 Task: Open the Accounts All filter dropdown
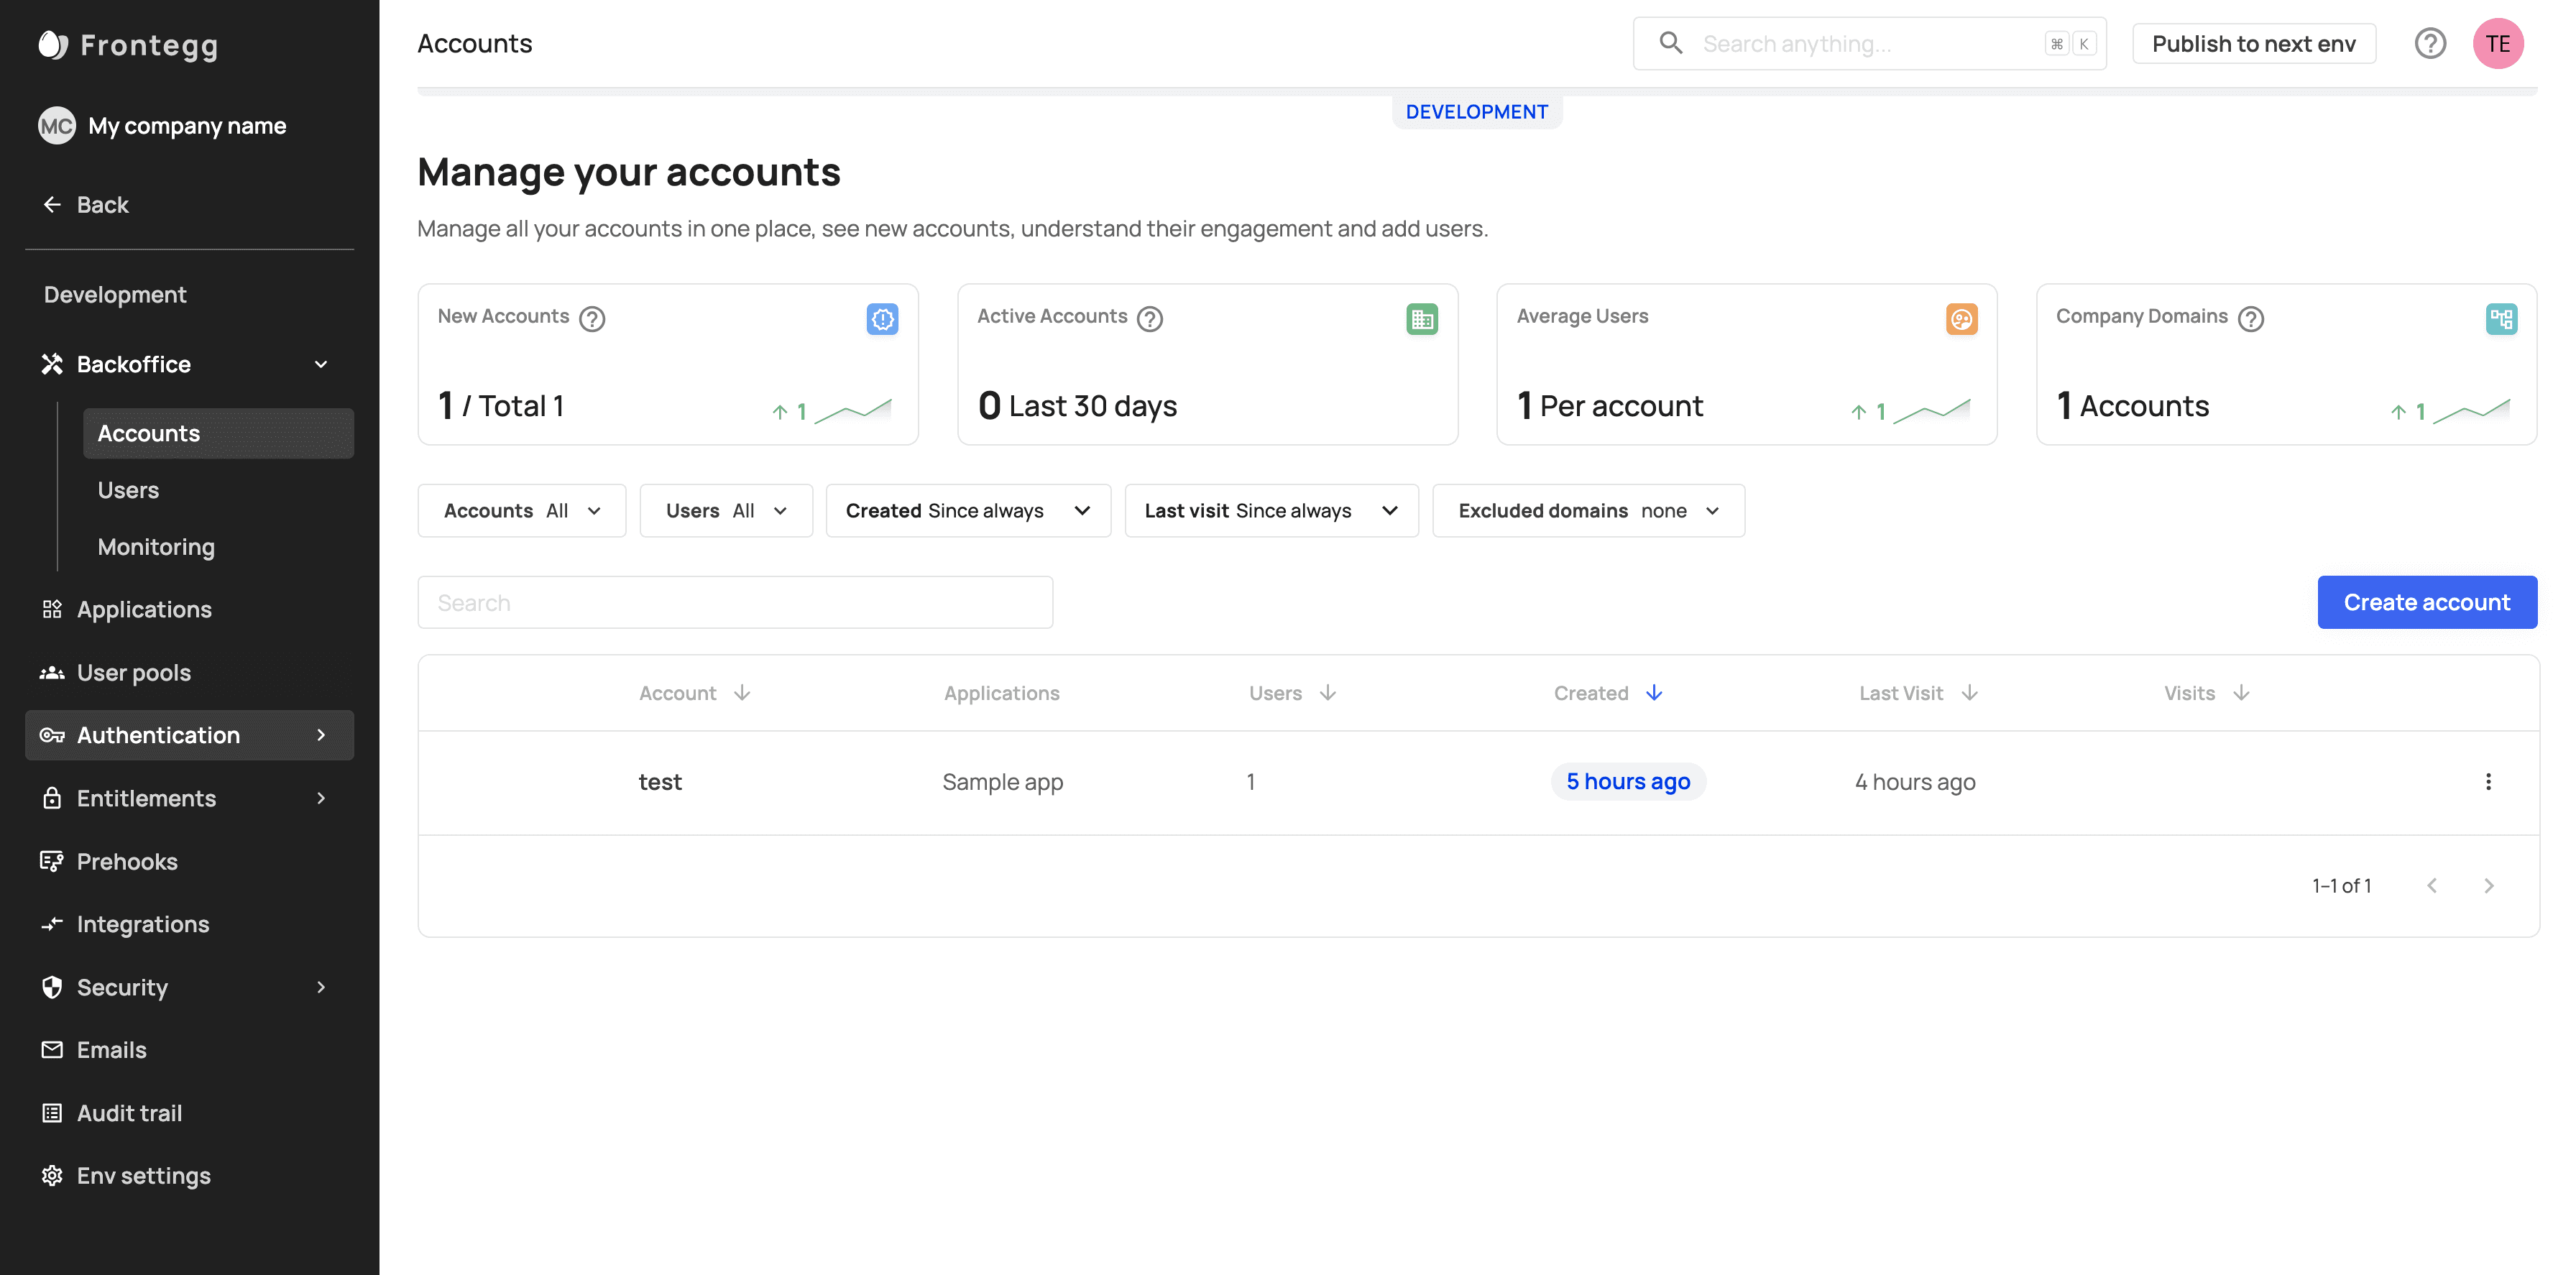522,511
